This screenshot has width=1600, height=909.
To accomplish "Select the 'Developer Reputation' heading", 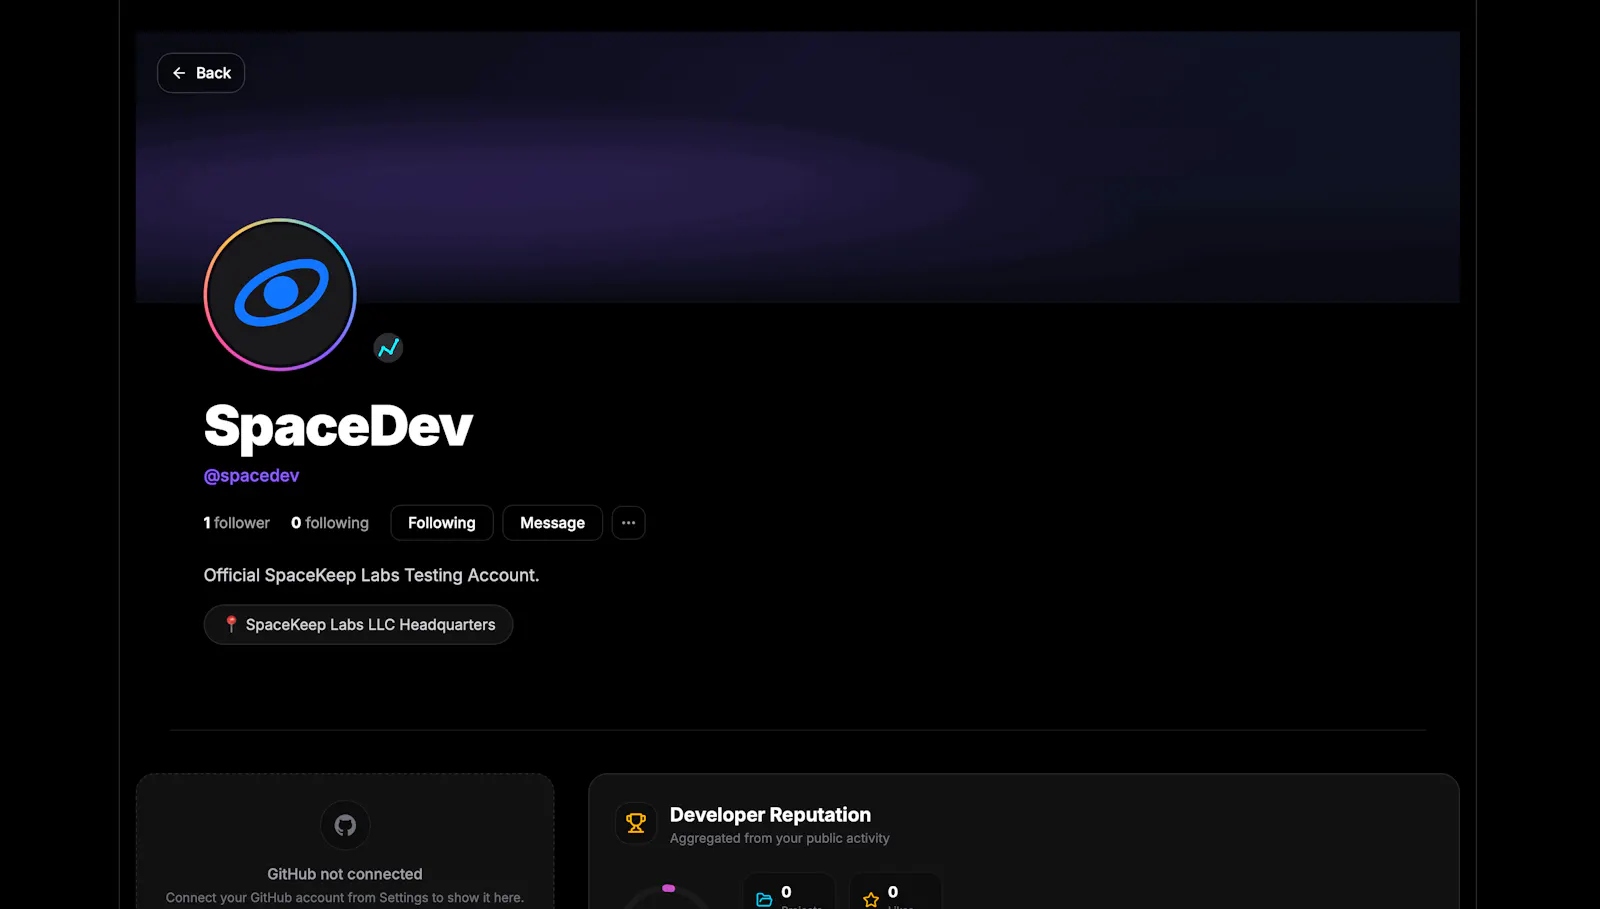I will coord(770,815).
